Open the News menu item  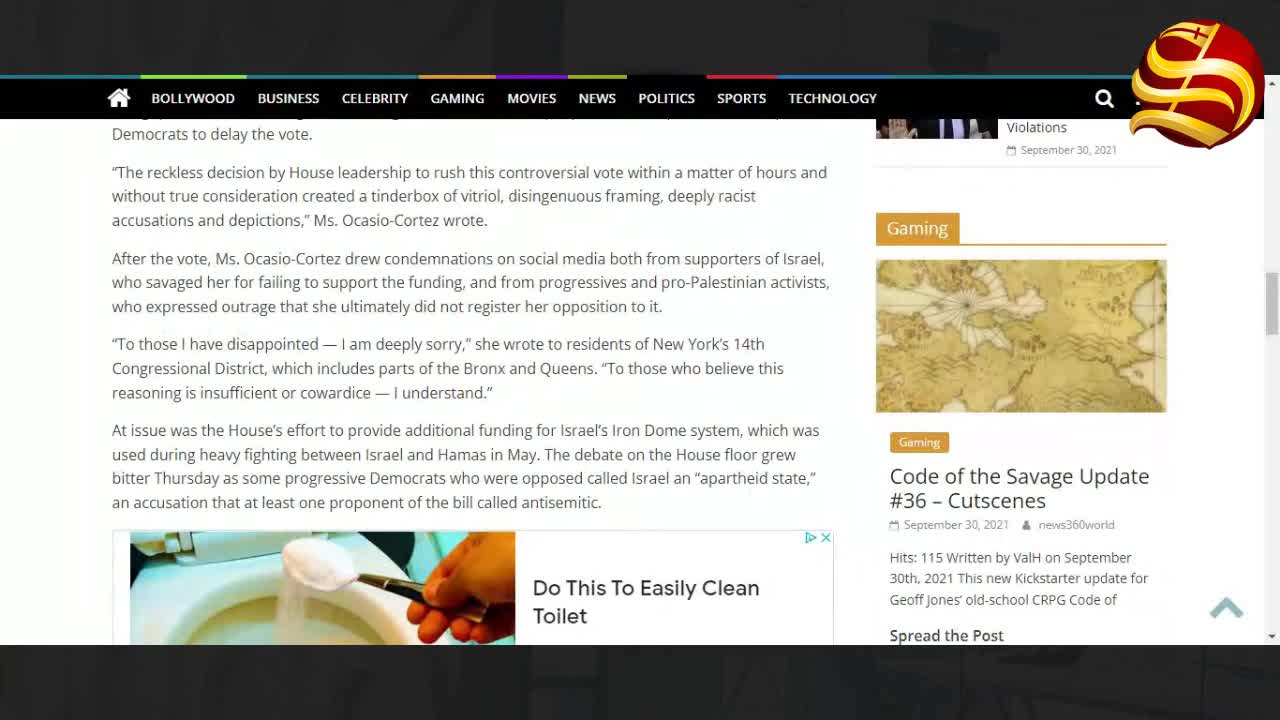(x=597, y=98)
